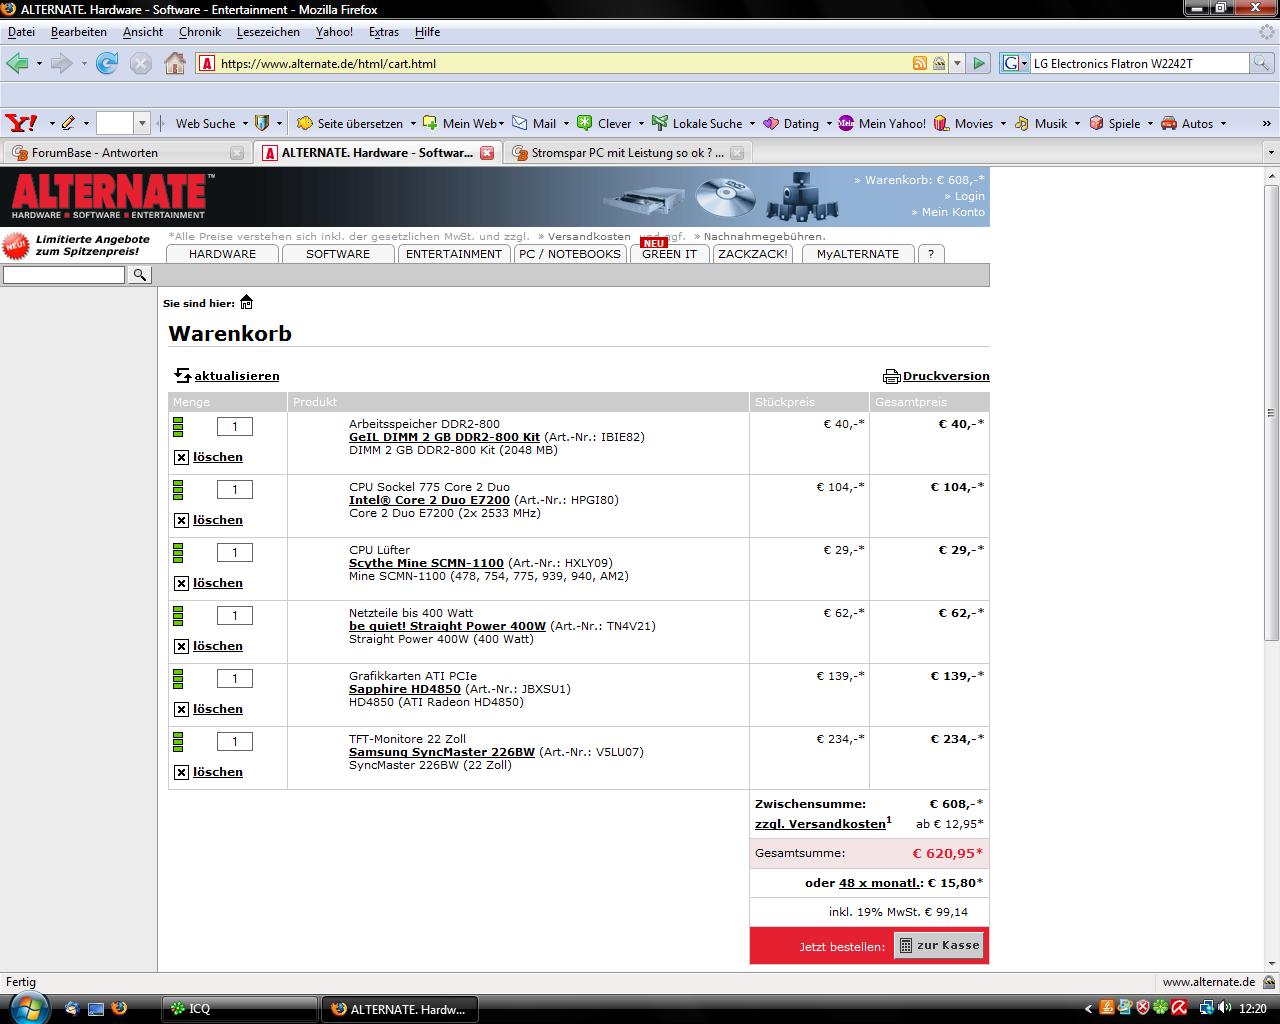The width and height of the screenshot is (1280, 1024).
Task: Click the calculator icon on zur Kasse button
Action: (906, 945)
